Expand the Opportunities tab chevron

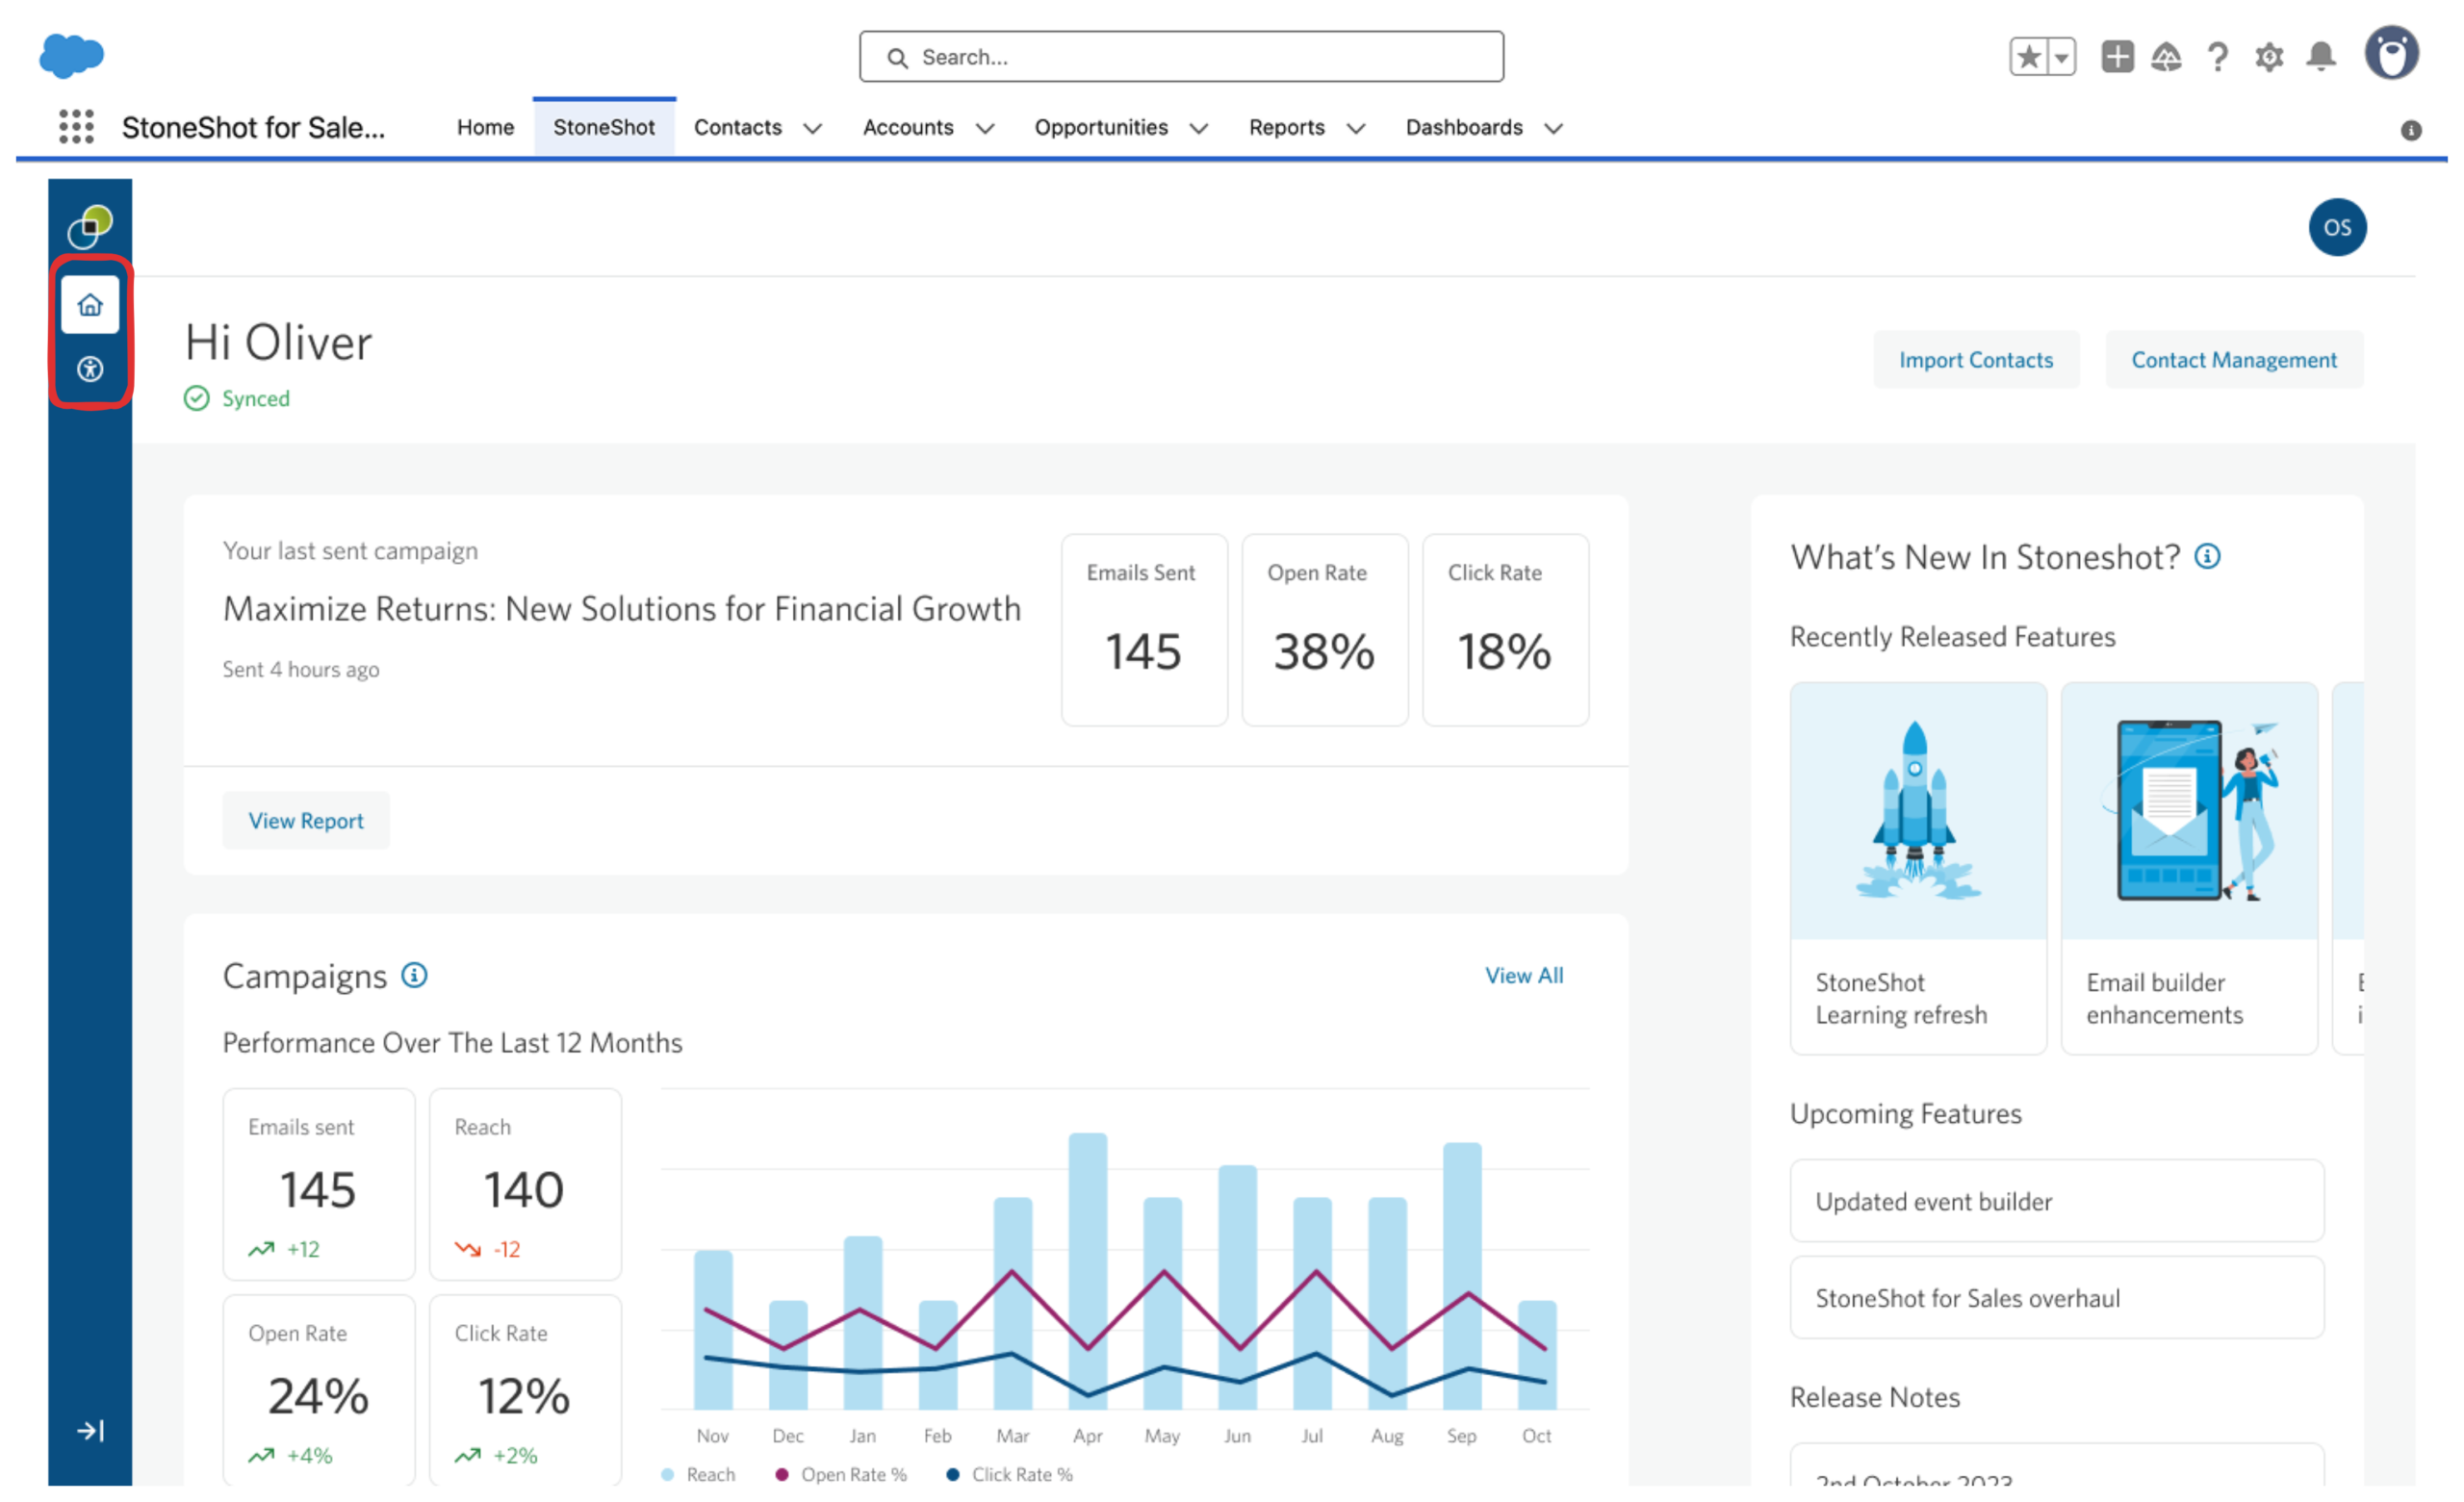pyautogui.click(x=1199, y=129)
